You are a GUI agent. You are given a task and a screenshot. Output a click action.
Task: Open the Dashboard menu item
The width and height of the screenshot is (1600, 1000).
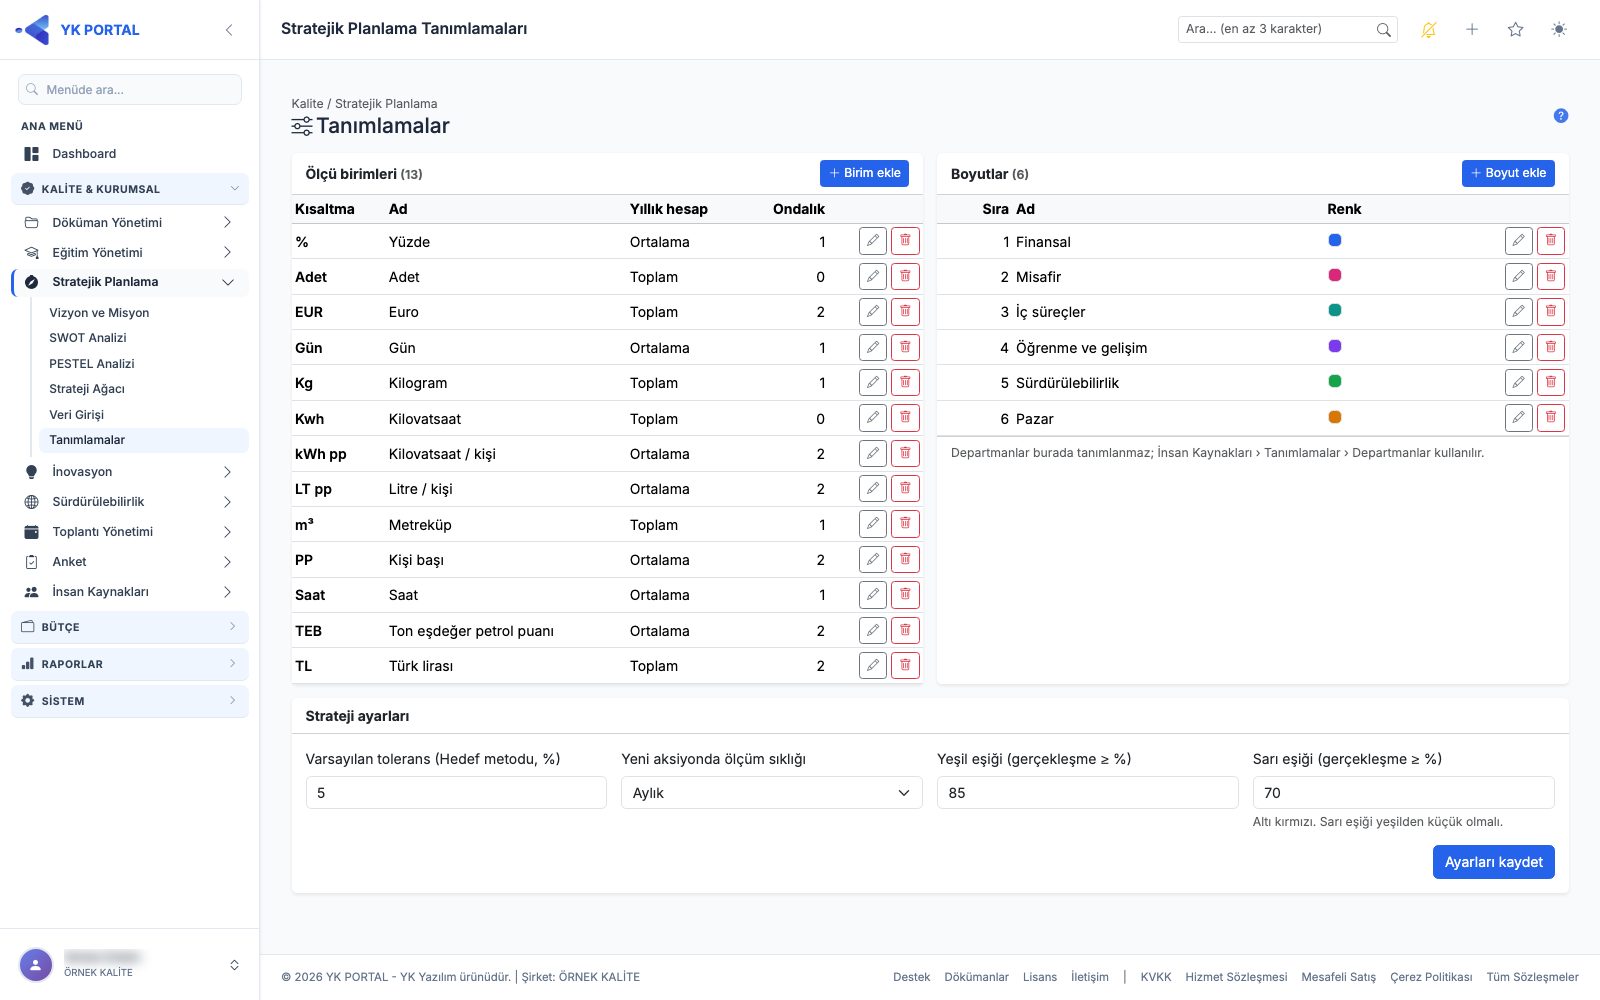(84, 154)
